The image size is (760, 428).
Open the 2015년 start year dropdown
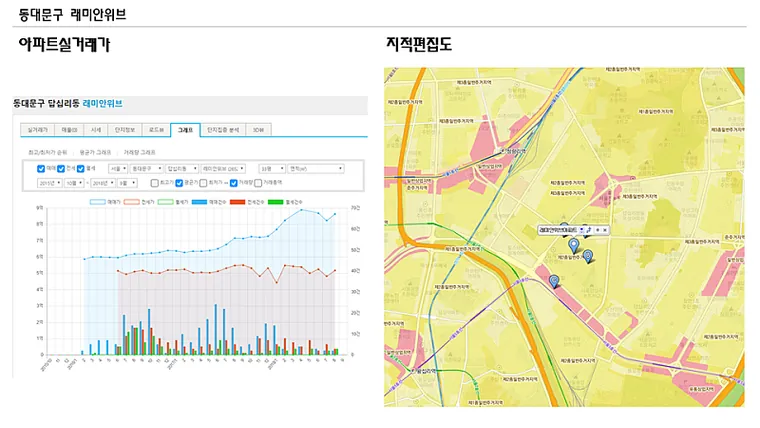point(50,183)
